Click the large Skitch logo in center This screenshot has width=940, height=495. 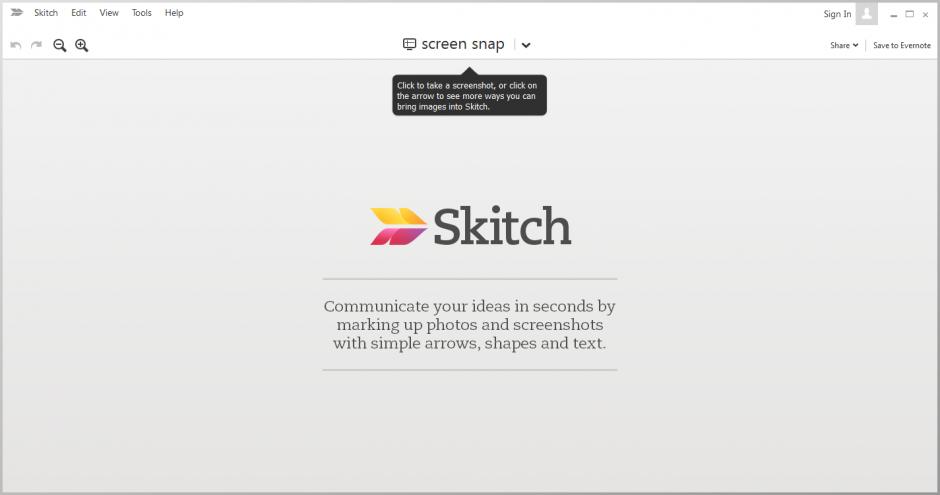(x=470, y=226)
